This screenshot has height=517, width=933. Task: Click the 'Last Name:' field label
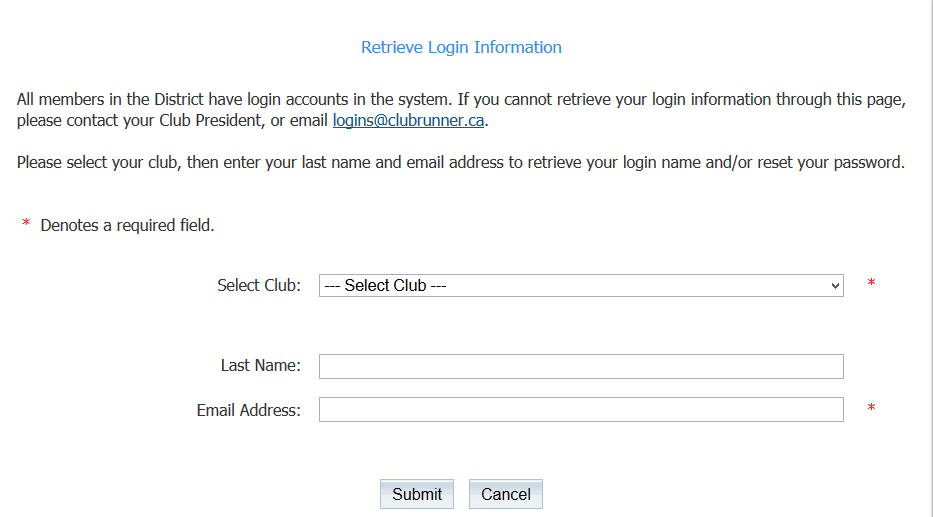click(260, 366)
